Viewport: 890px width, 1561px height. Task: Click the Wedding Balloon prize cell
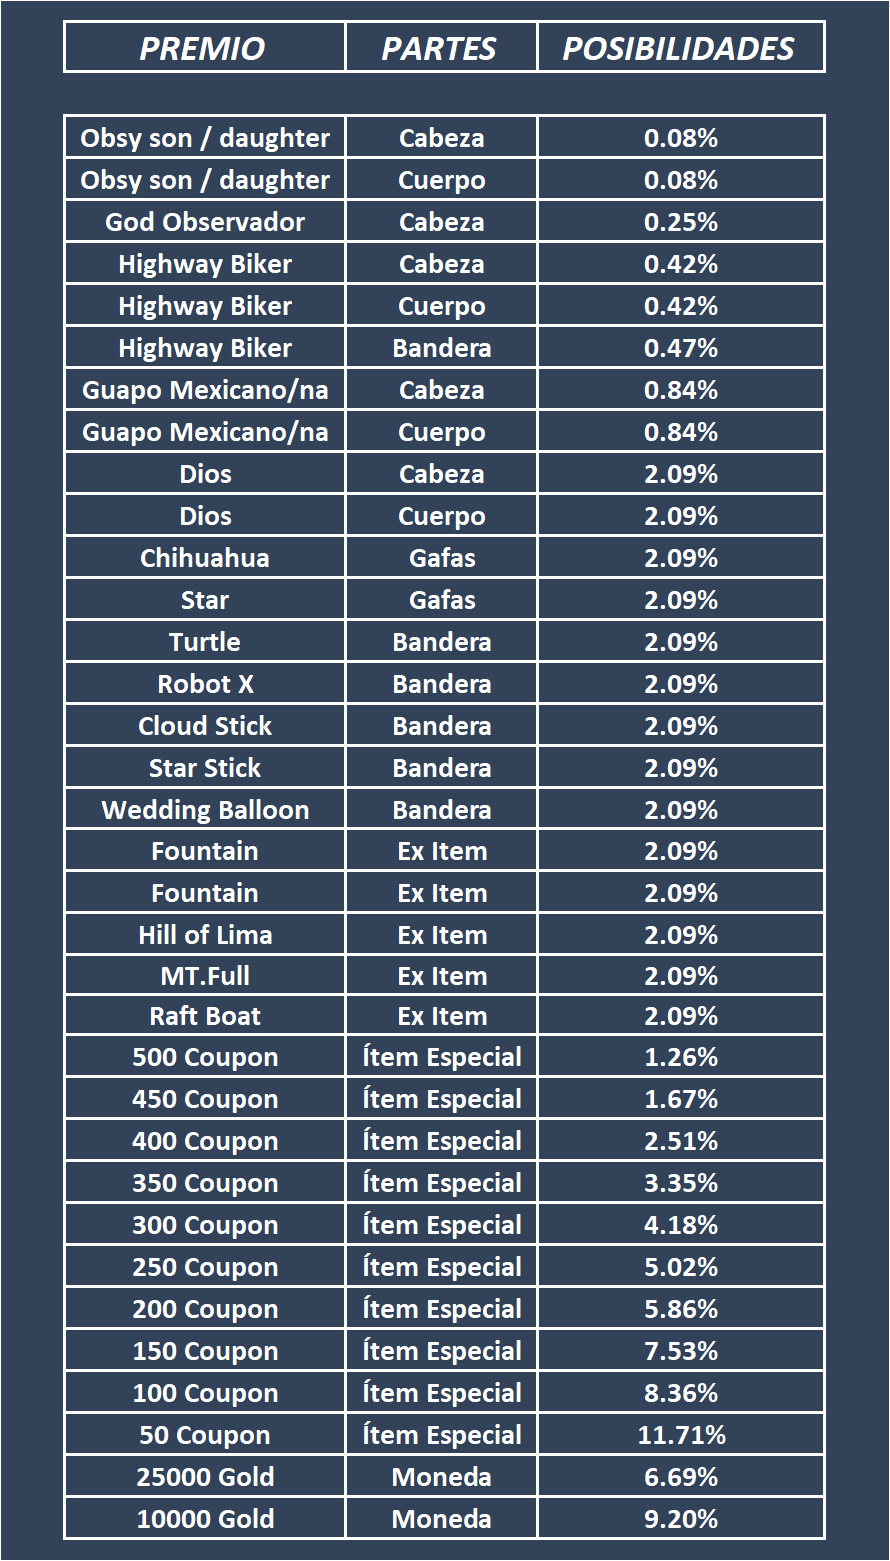click(x=205, y=810)
